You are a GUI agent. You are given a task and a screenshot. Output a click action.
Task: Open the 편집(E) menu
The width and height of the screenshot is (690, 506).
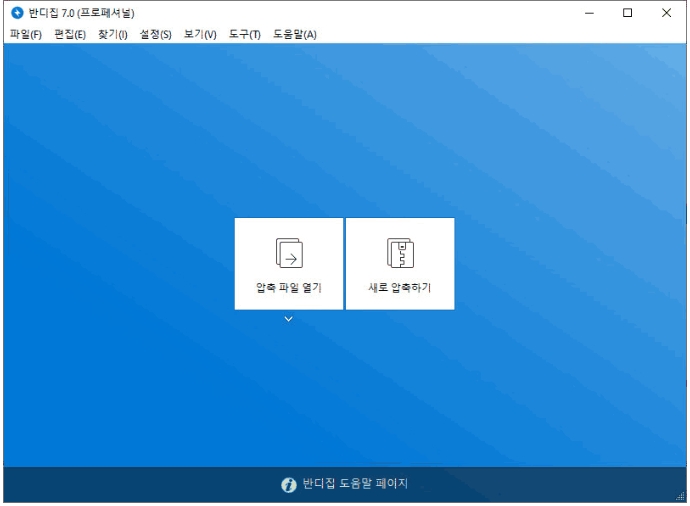[70, 34]
